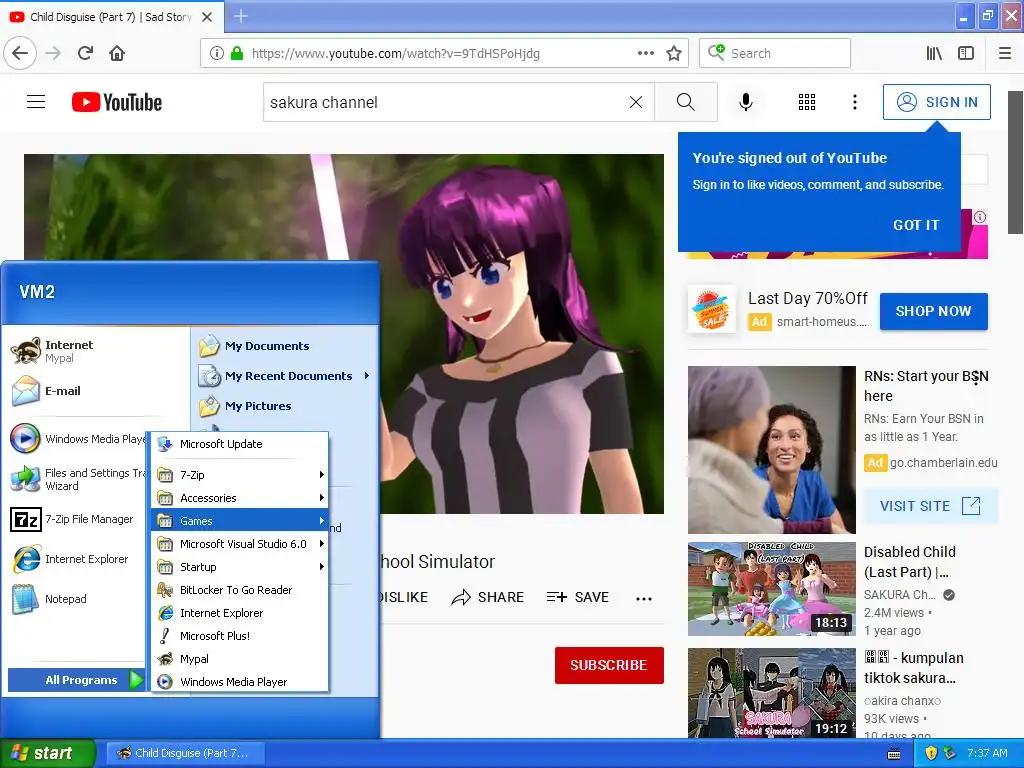
Task: Open the RNs BSN ad thumbnail
Action: 771,449
